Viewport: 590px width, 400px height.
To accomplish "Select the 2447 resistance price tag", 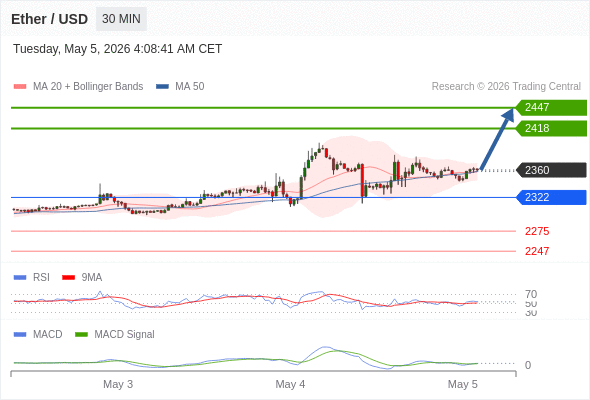I will (551, 108).
